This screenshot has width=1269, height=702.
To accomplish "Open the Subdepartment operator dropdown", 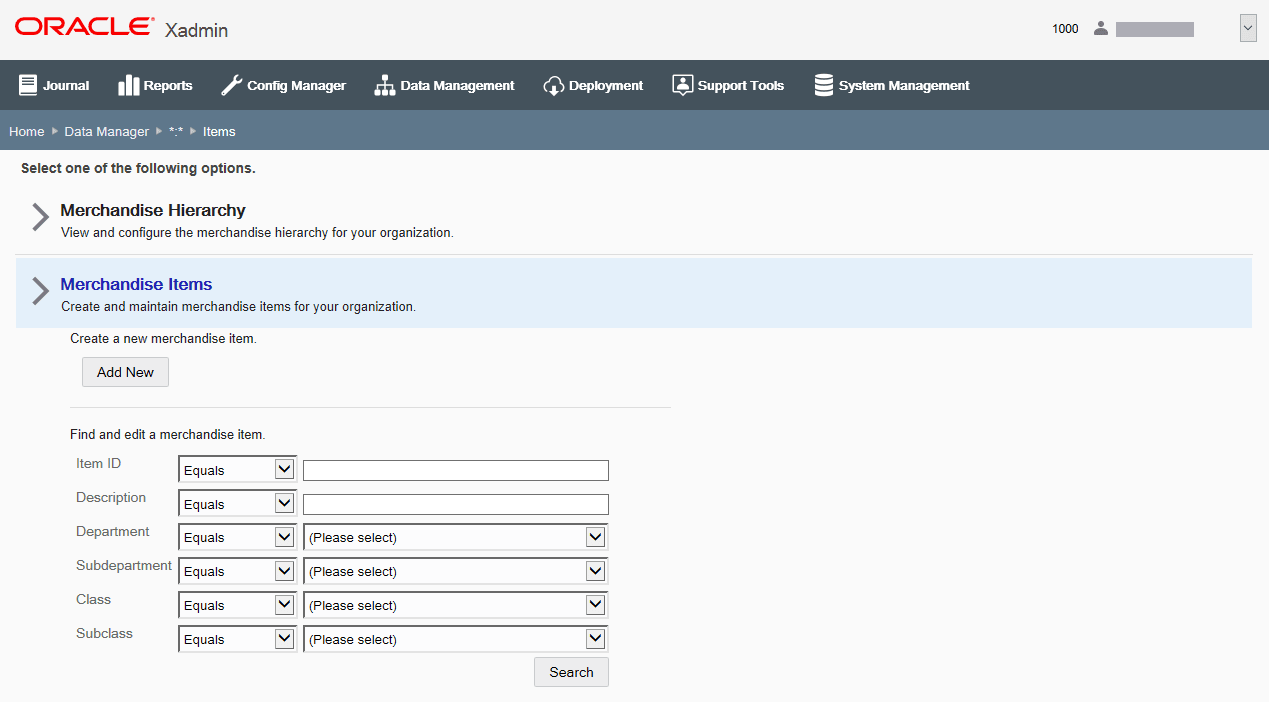I will (x=237, y=571).
